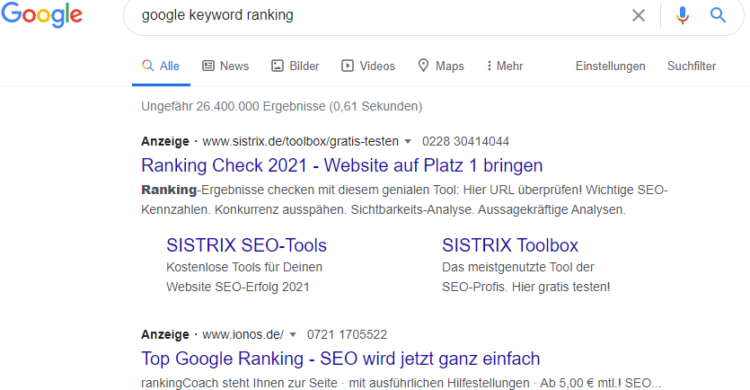Click the www.sistrix.de/toolbox/gratis-testen URL

(x=300, y=142)
